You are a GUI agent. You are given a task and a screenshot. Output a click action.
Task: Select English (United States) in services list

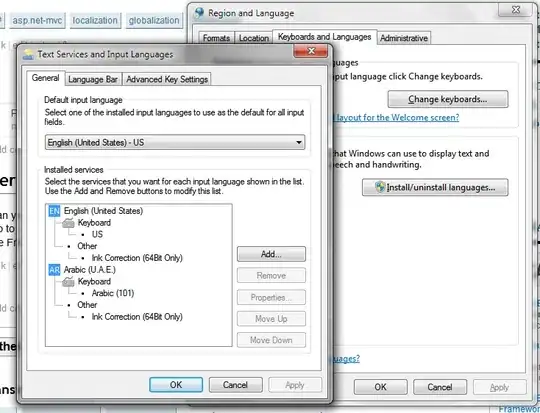click(x=103, y=211)
